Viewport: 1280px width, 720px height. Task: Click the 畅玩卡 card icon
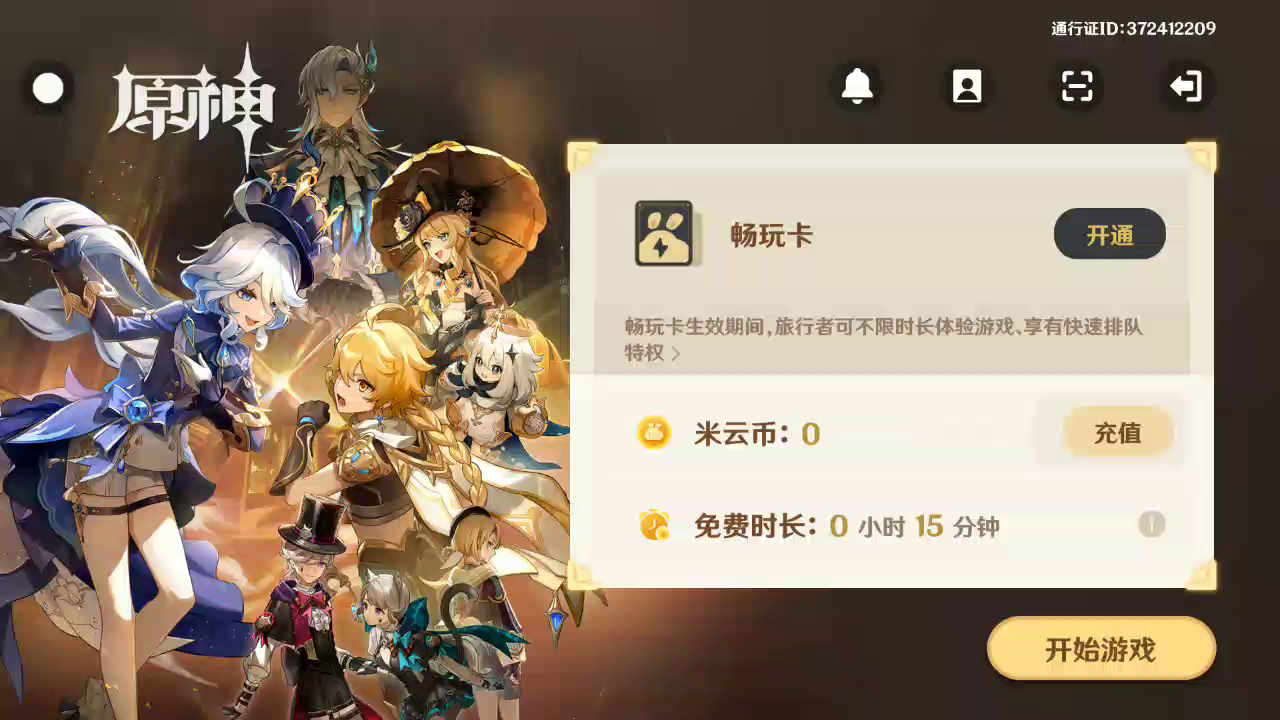[x=665, y=234]
